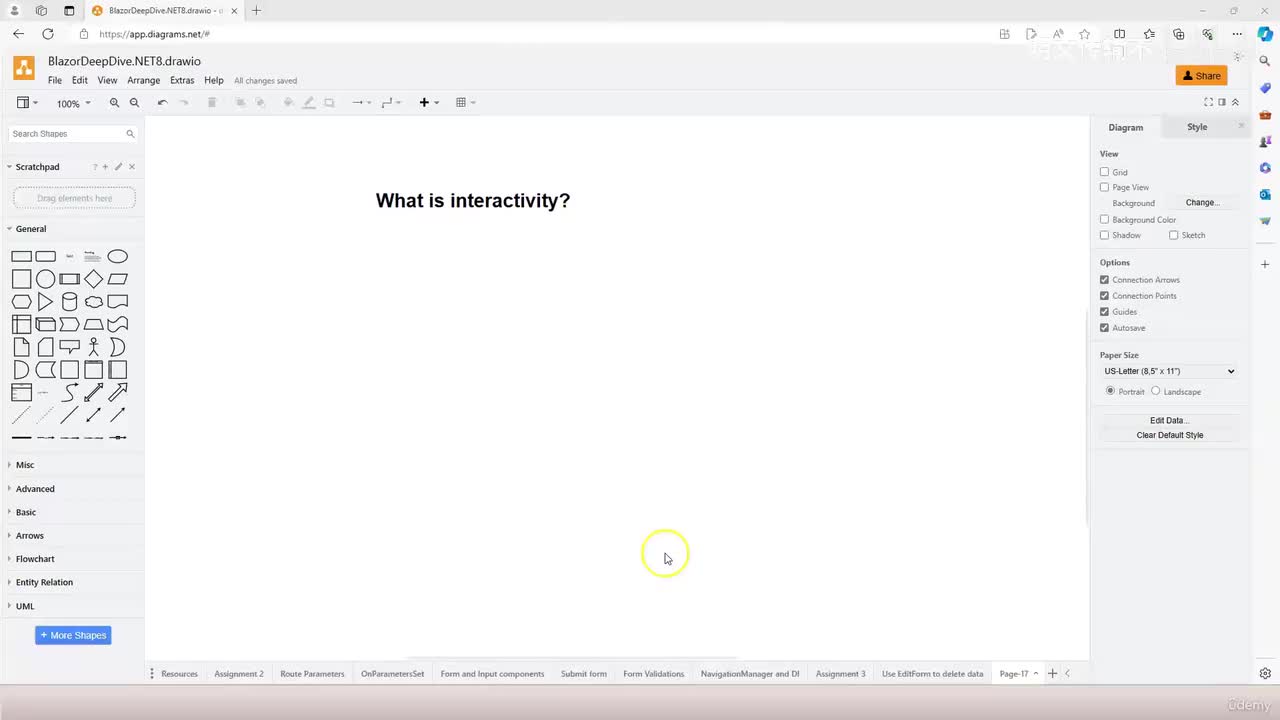Expand the UML shapes section
The height and width of the screenshot is (720, 1280).
25,606
